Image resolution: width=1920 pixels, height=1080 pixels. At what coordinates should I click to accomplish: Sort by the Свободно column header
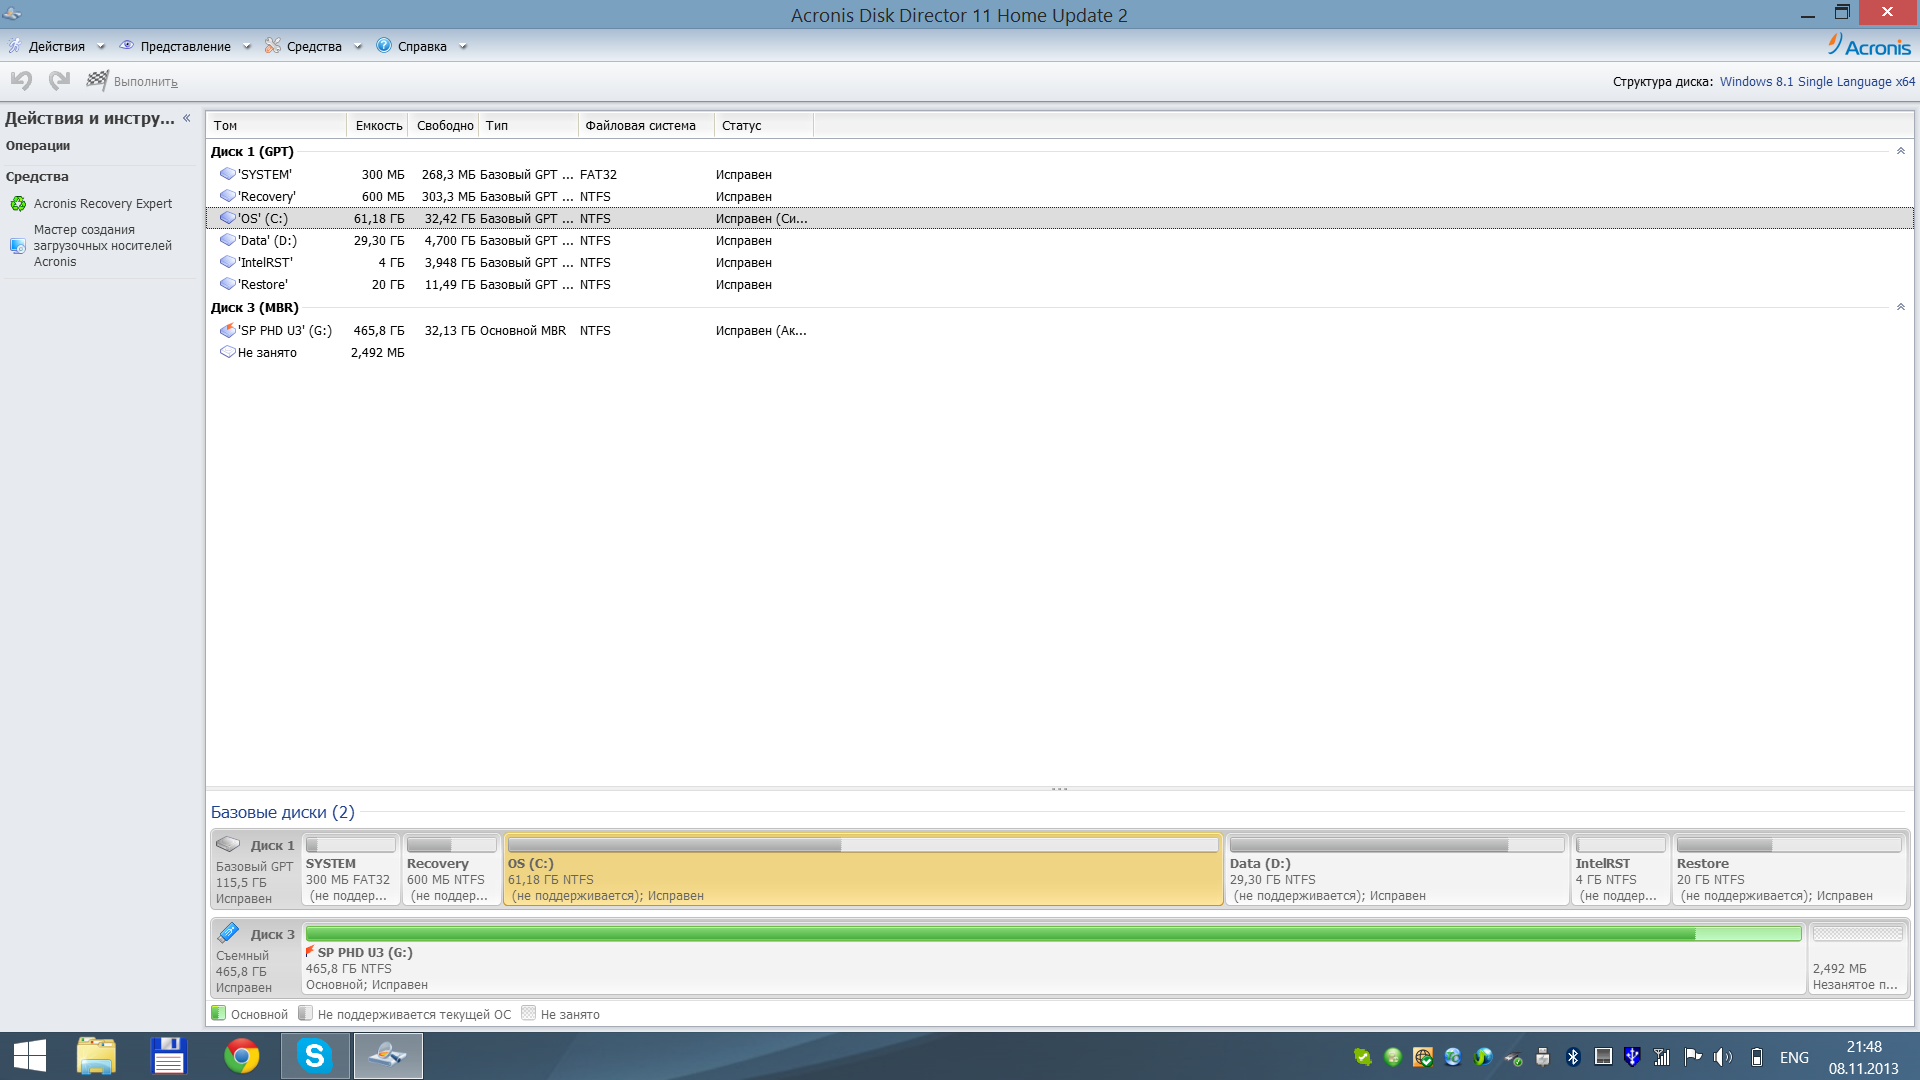pos(444,125)
